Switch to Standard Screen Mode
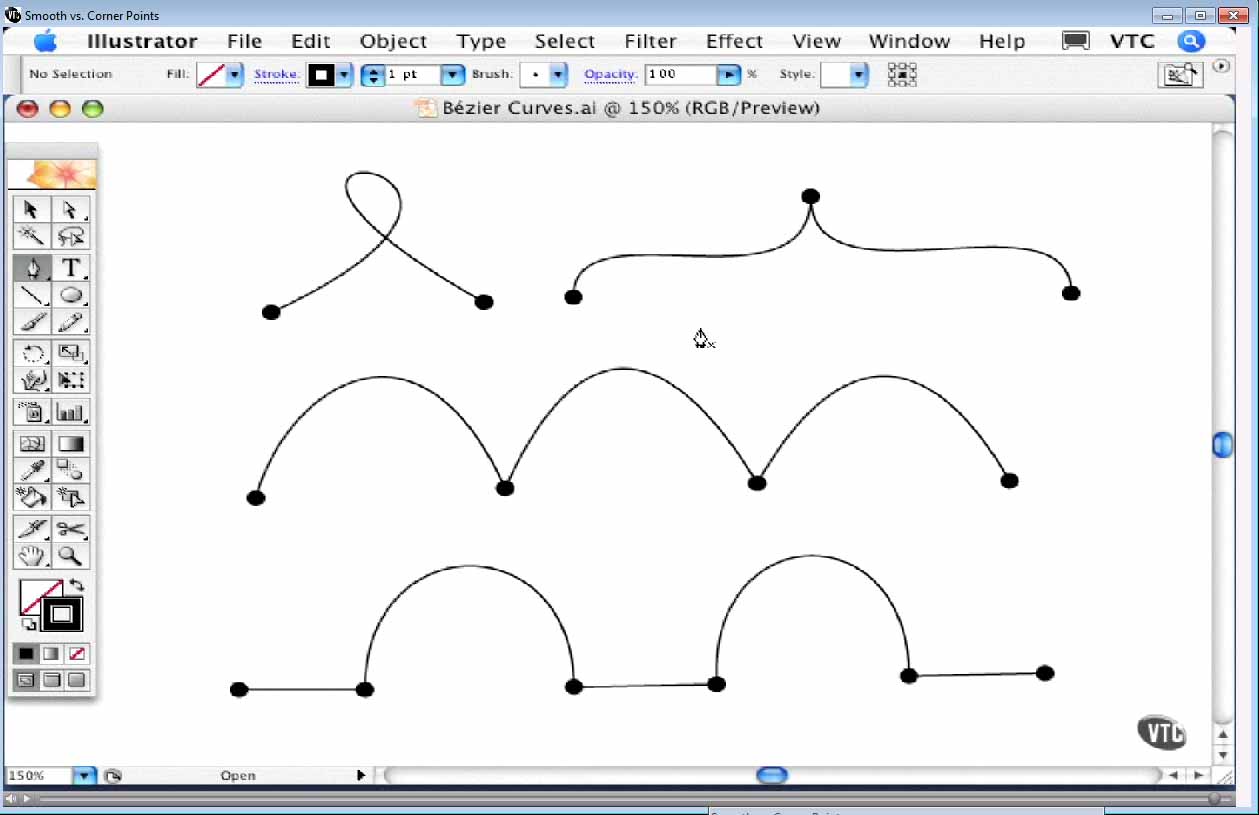The height and width of the screenshot is (815, 1259). pyautogui.click(x=26, y=680)
